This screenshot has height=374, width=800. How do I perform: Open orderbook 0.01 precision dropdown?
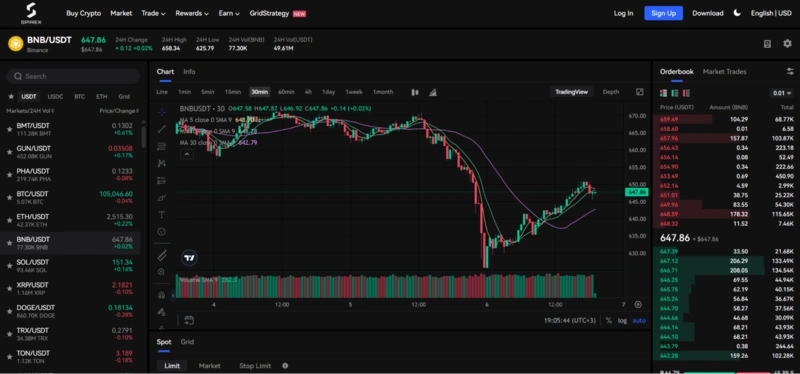point(782,93)
